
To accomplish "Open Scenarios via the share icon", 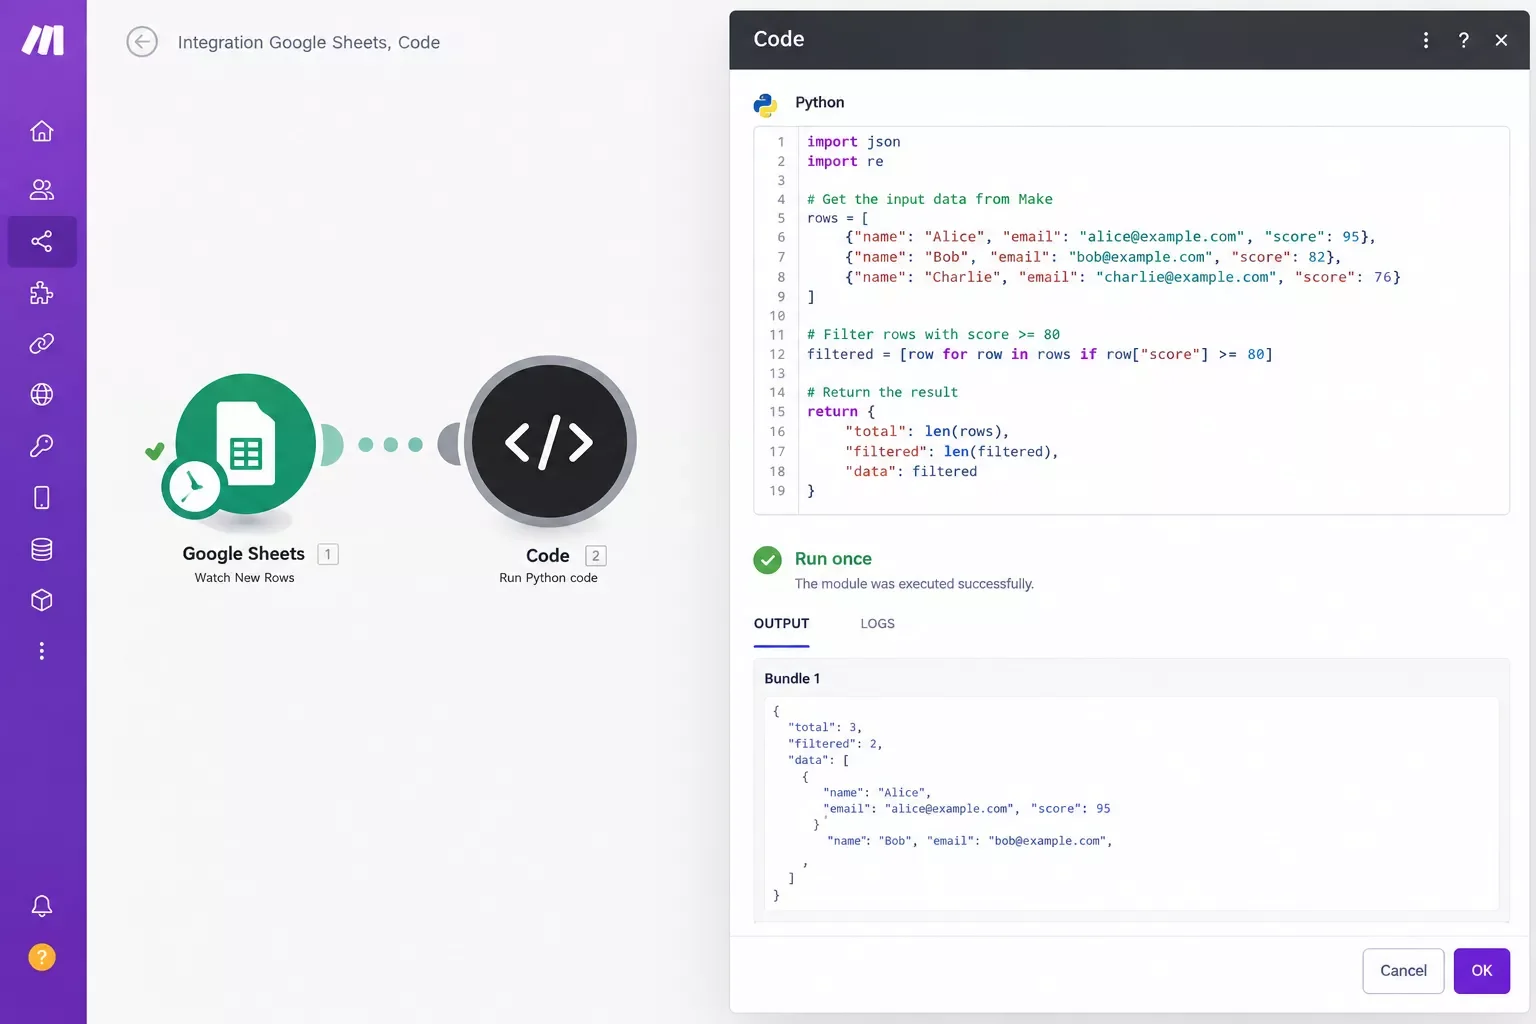I will [42, 241].
